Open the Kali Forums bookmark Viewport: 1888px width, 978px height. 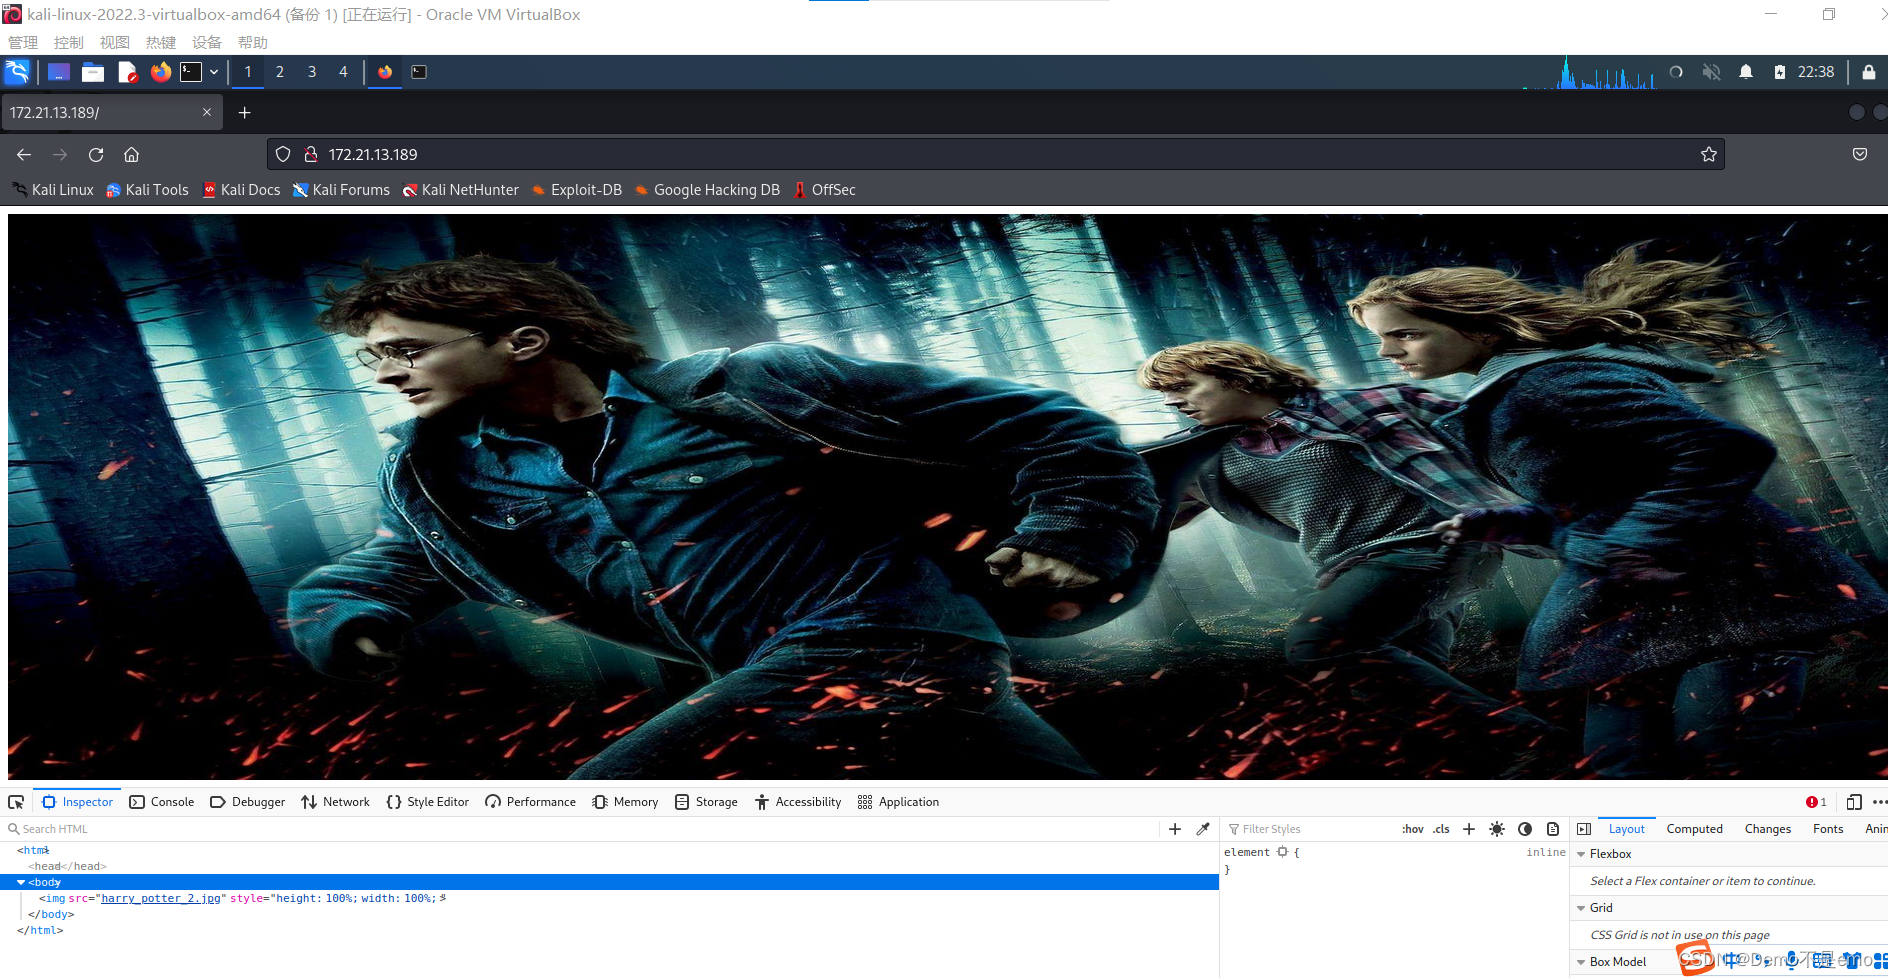[341, 190]
